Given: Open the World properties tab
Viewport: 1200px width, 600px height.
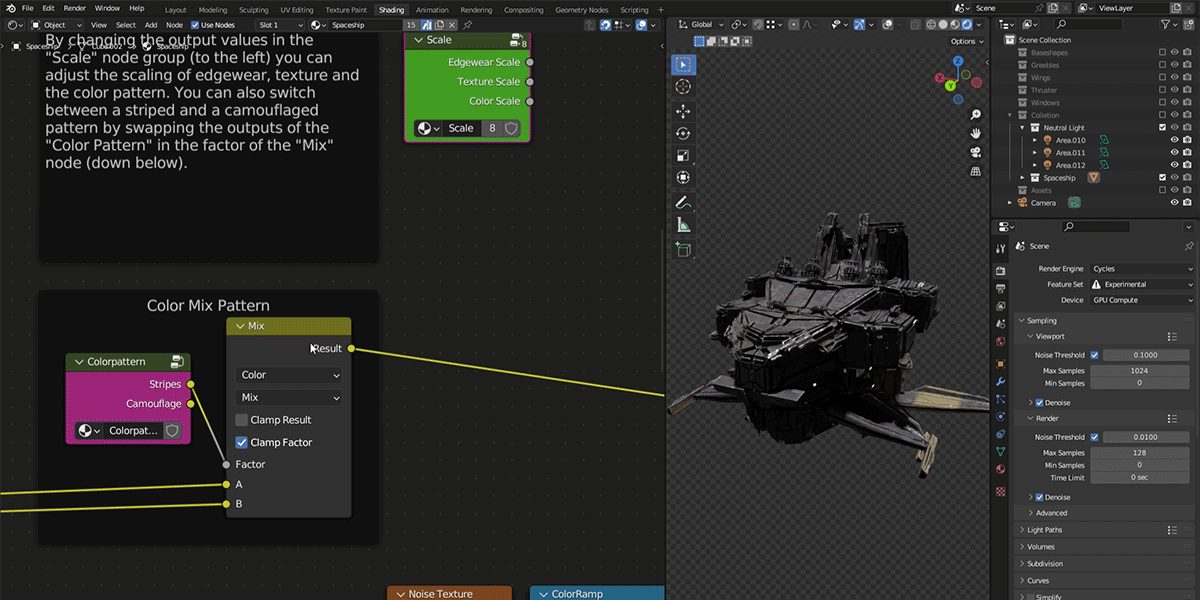Looking at the screenshot, I should click(x=1001, y=341).
